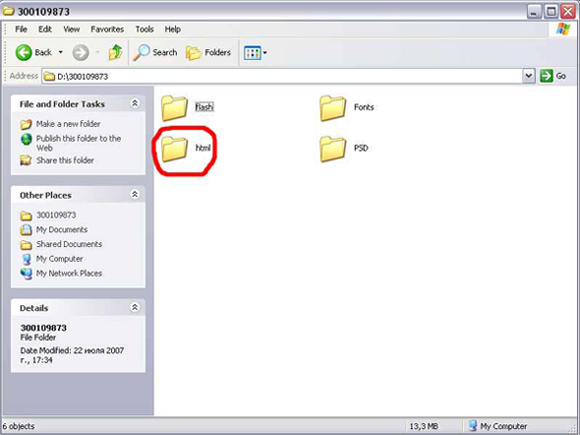Screen dimensions: 580x435
Task: Toggle the Folders pane button
Action: click(x=209, y=53)
